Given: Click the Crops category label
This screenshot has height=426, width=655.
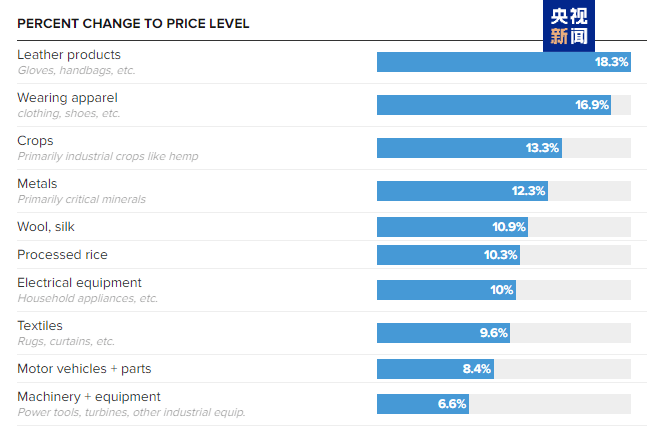Looking at the screenshot, I should tap(35, 141).
